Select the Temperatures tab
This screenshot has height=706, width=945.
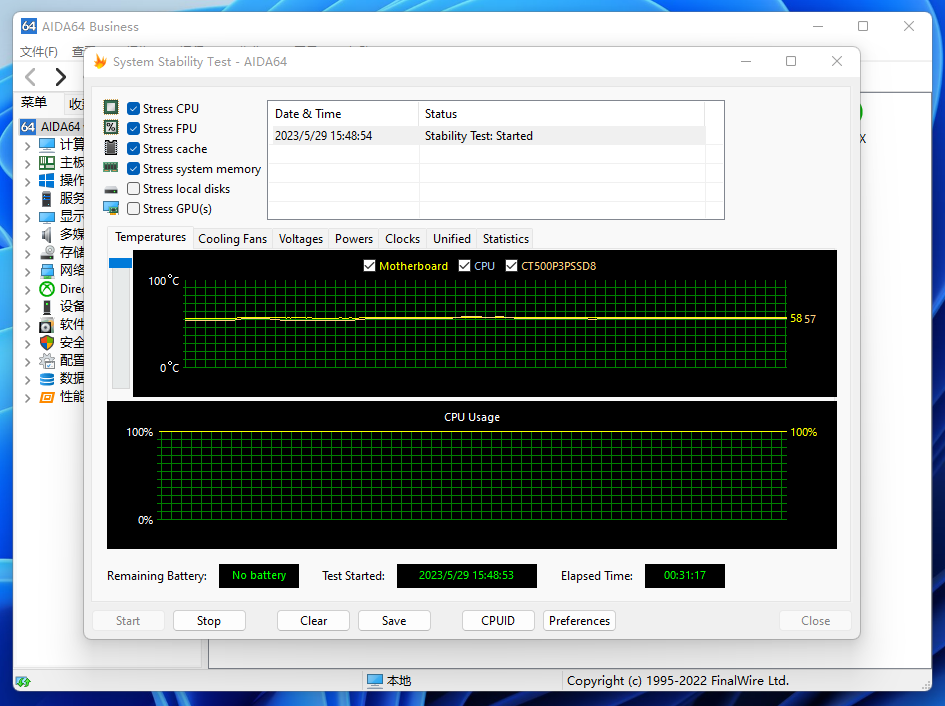151,237
